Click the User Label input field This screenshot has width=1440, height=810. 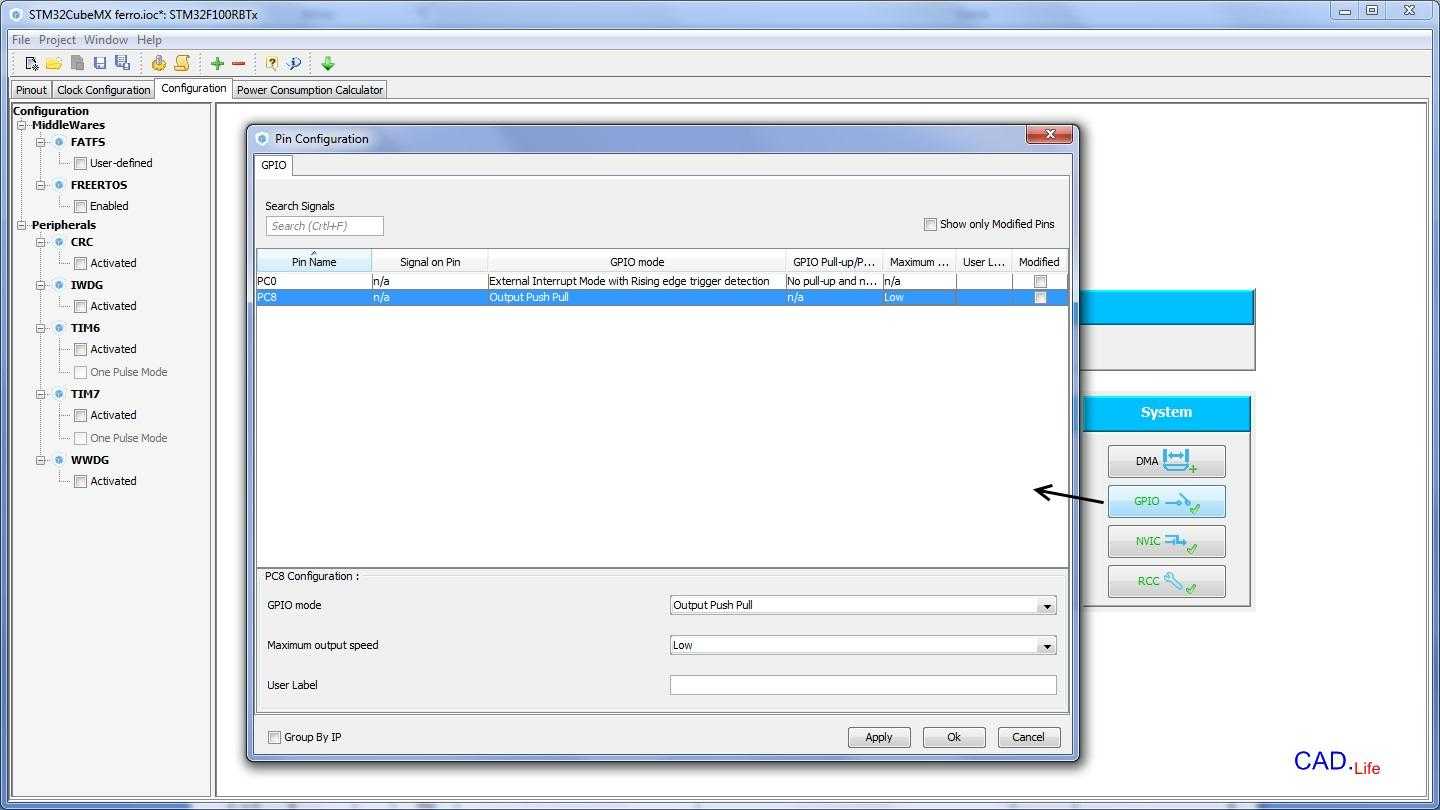862,685
